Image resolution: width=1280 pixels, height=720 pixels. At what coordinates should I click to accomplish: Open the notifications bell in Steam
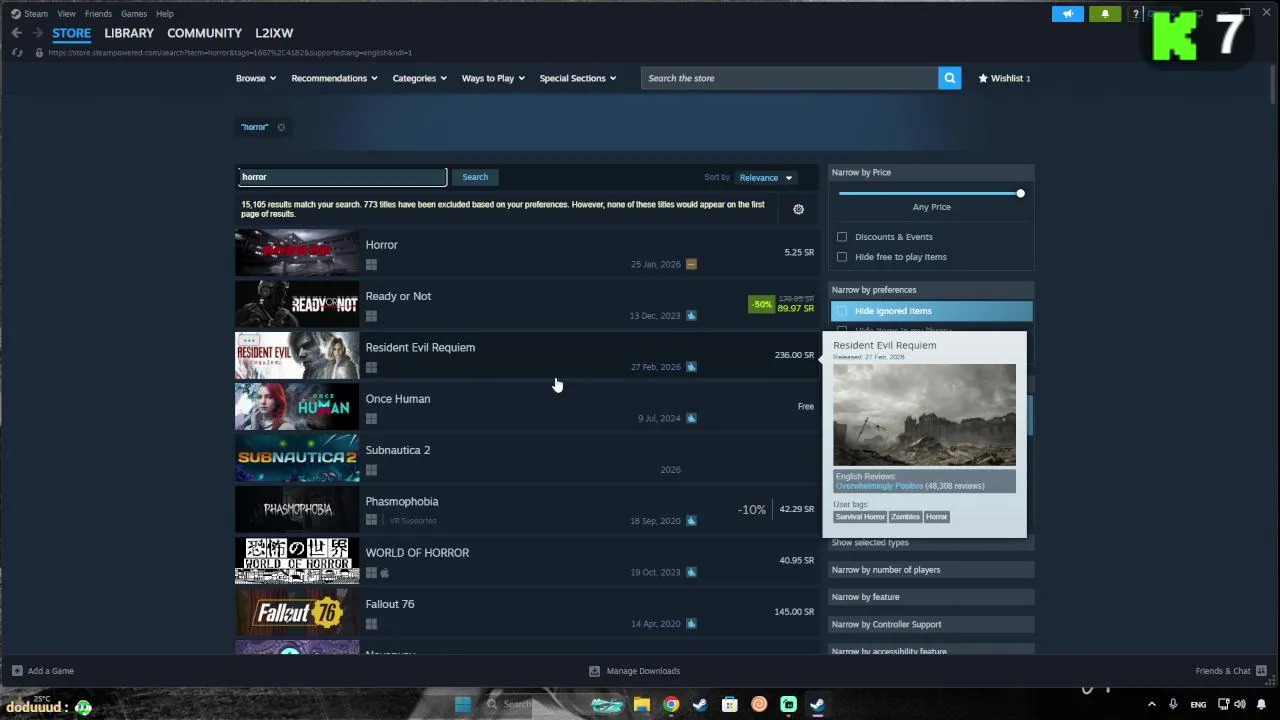pos(1105,14)
